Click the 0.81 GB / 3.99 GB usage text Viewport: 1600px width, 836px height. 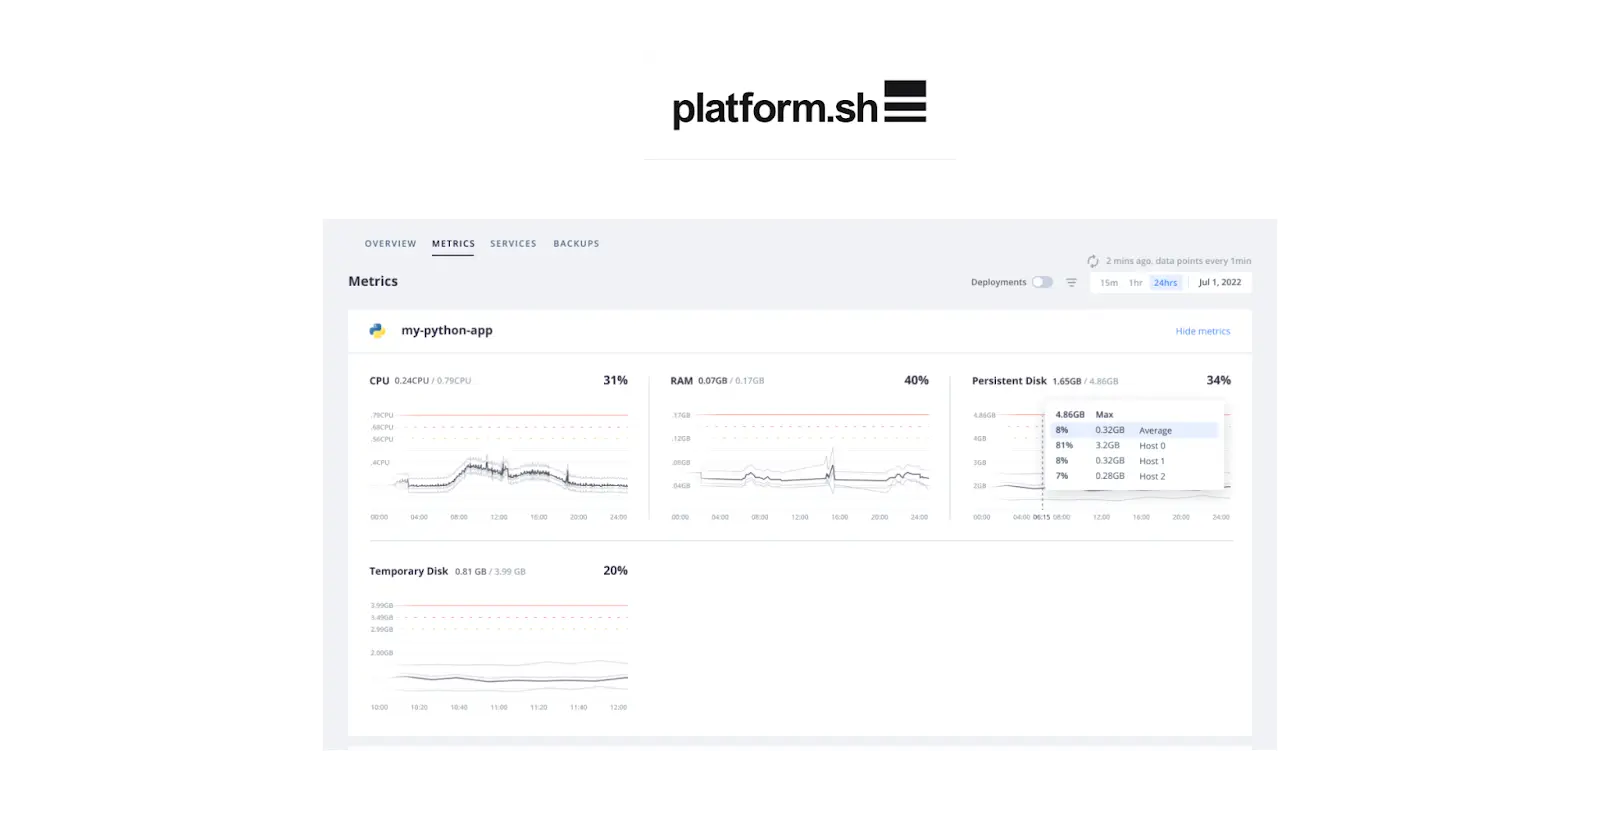coord(490,572)
